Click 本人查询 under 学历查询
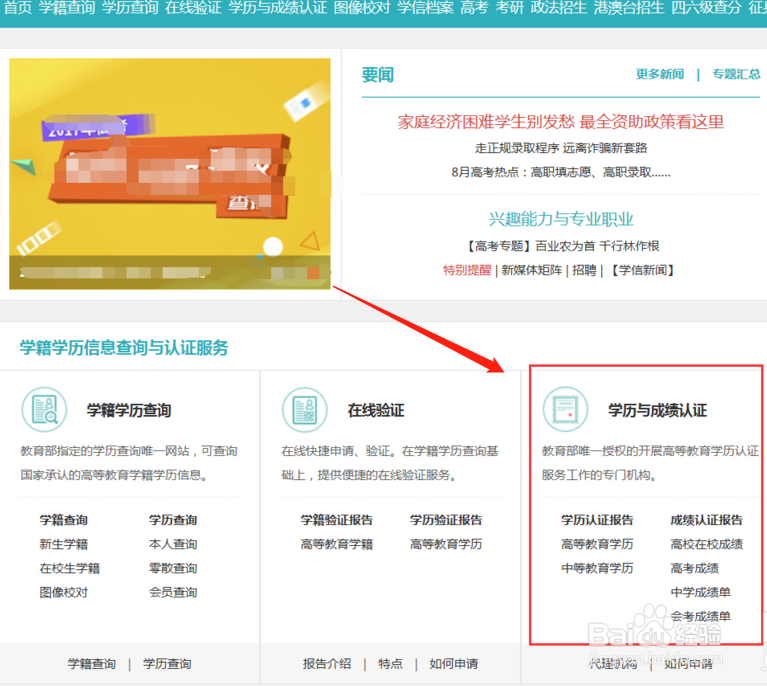 click(x=173, y=544)
